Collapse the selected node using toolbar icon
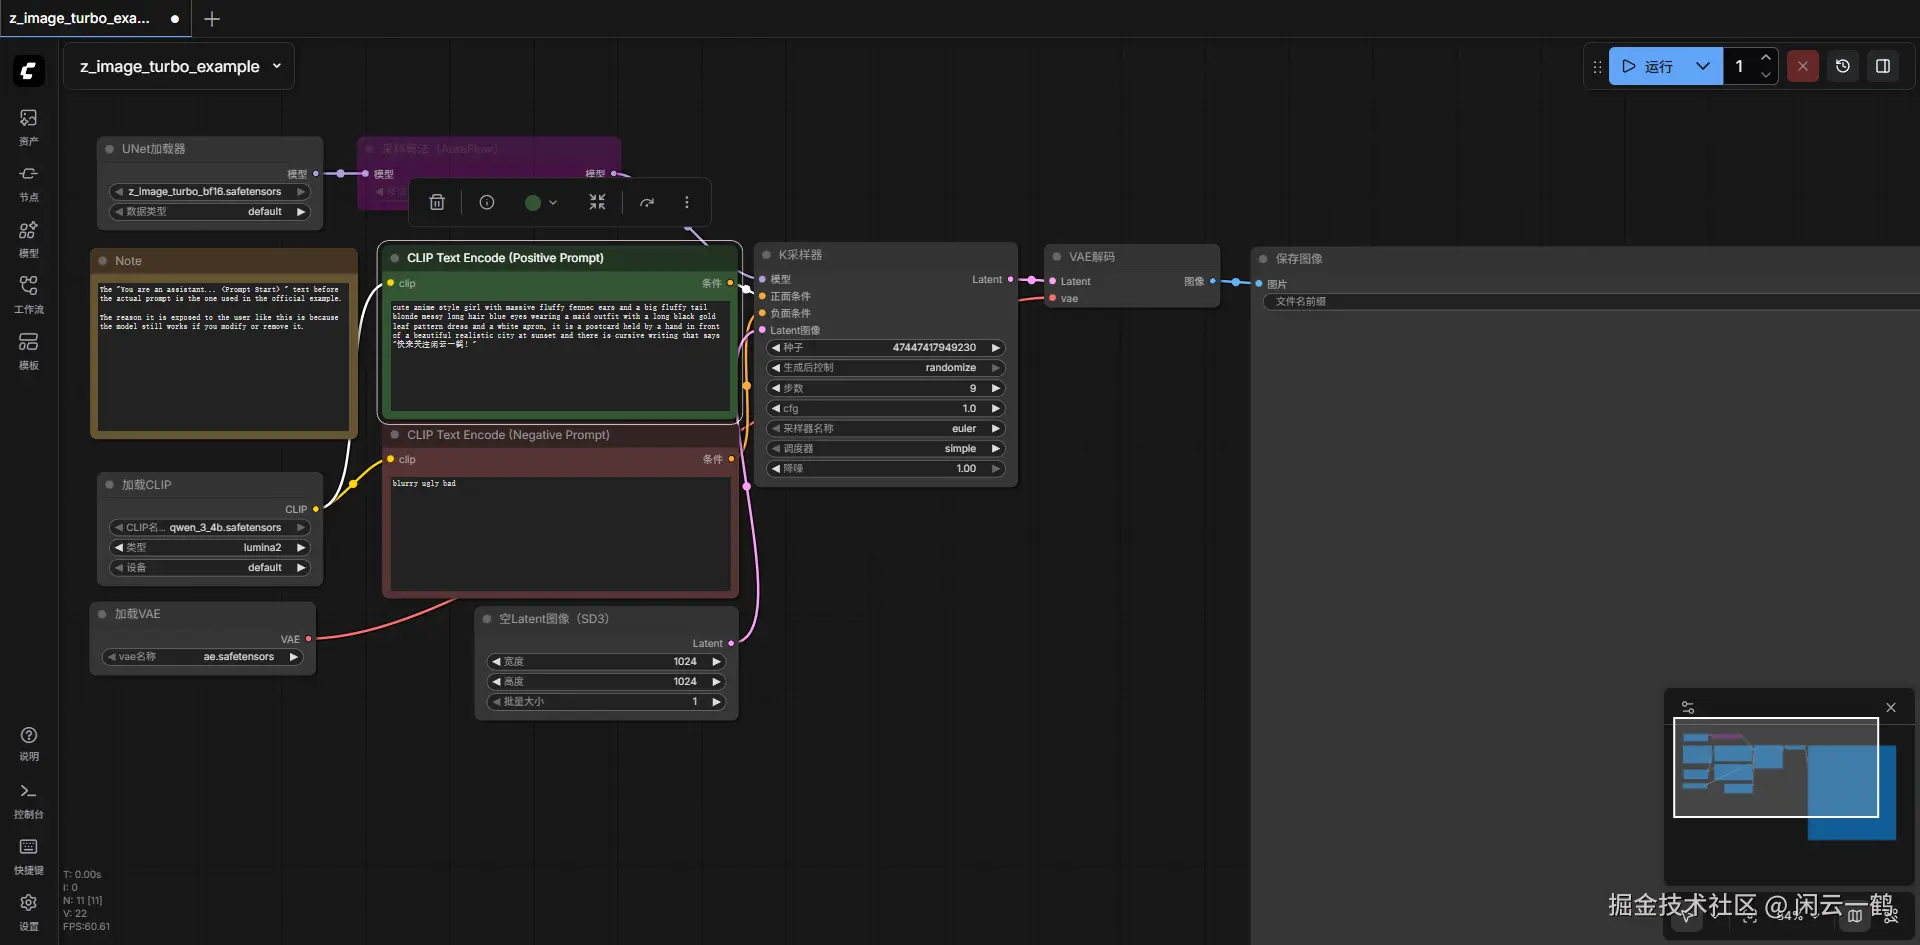Viewport: 1920px width, 945px height. 597,202
